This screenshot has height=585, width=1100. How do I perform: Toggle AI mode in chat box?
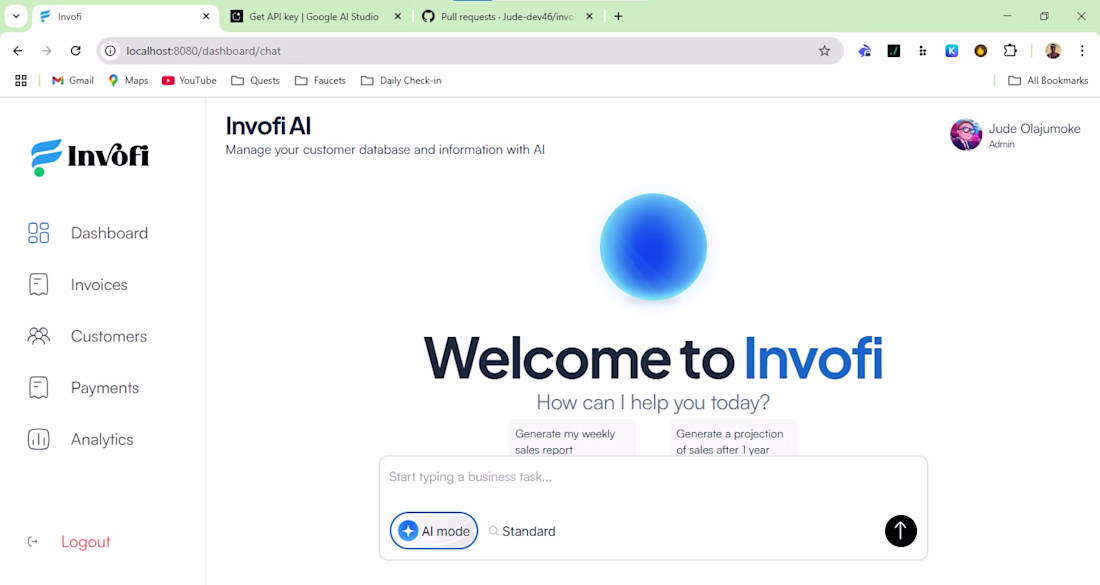434,531
